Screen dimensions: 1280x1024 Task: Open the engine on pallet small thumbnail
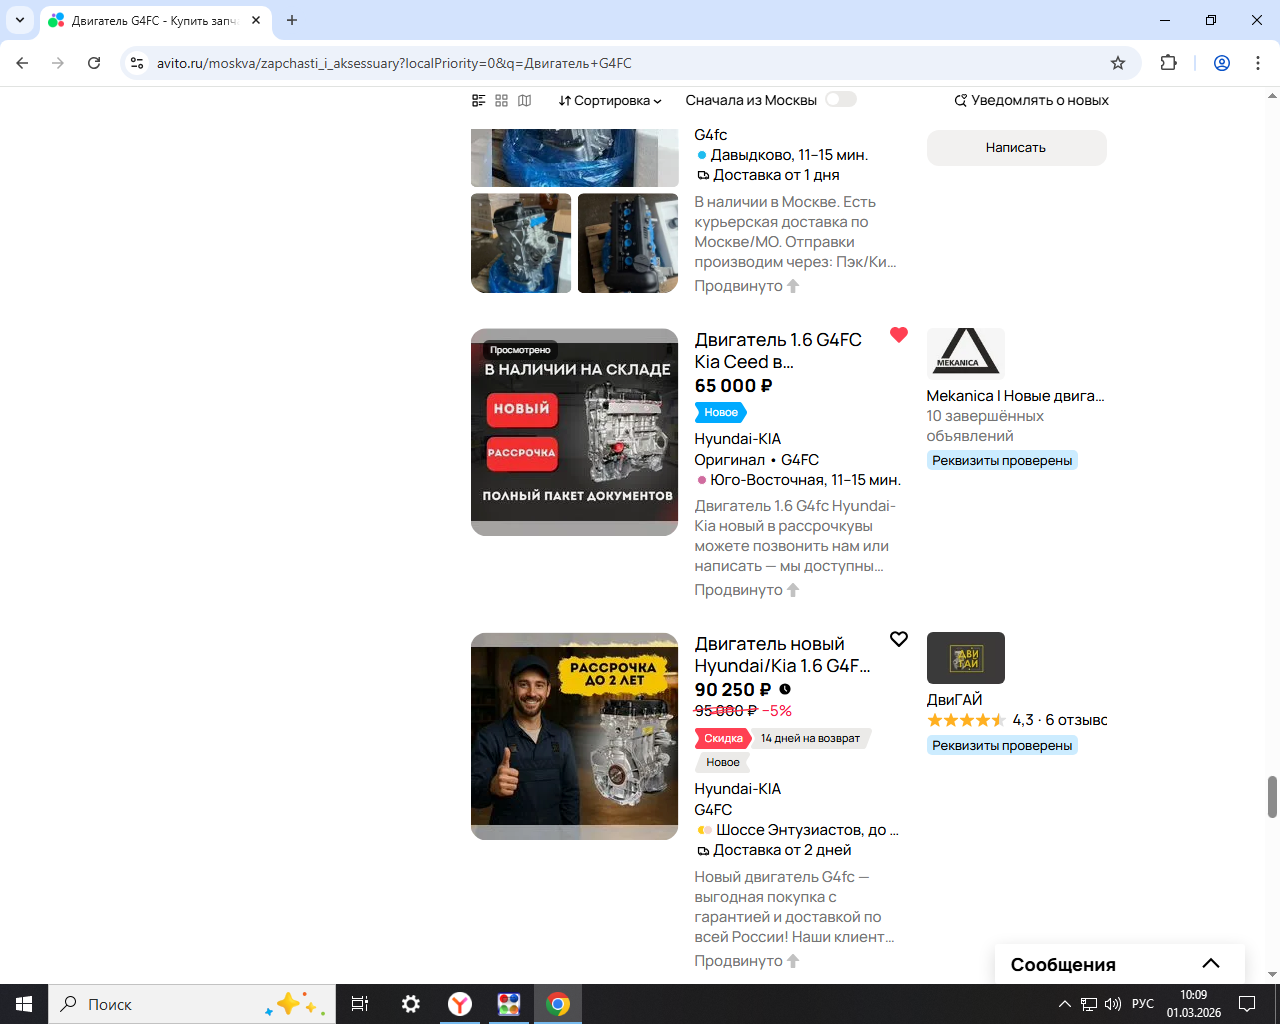(x=521, y=243)
